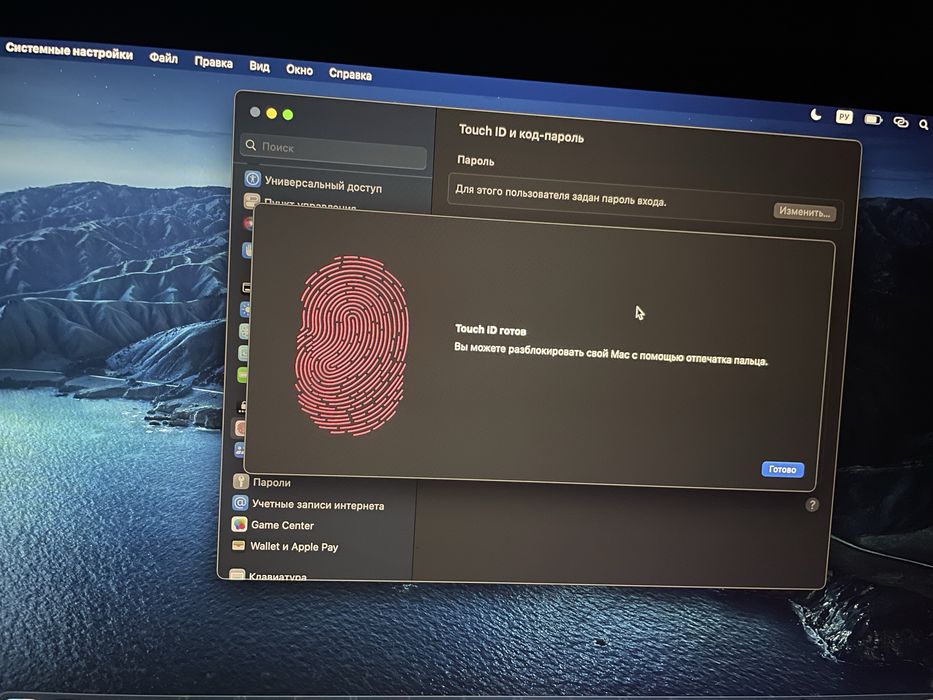Click the "Touch ID готов" heading
The image size is (933, 700).
click(490, 330)
